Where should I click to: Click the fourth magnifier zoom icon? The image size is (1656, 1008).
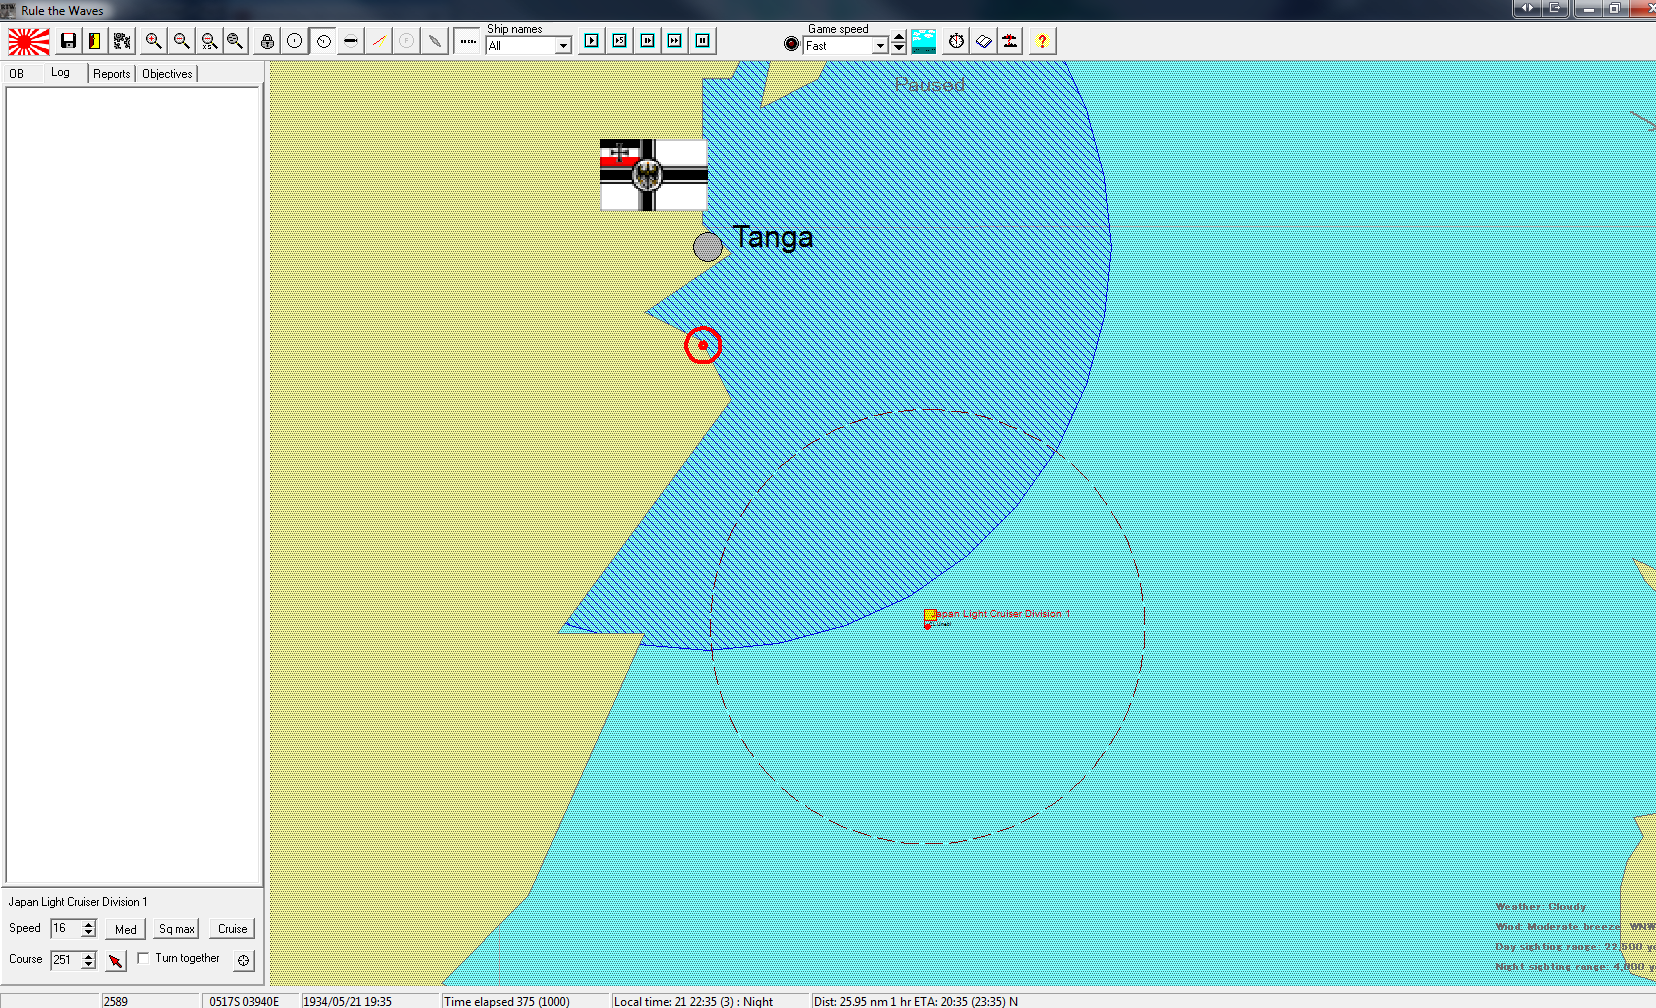coord(235,41)
